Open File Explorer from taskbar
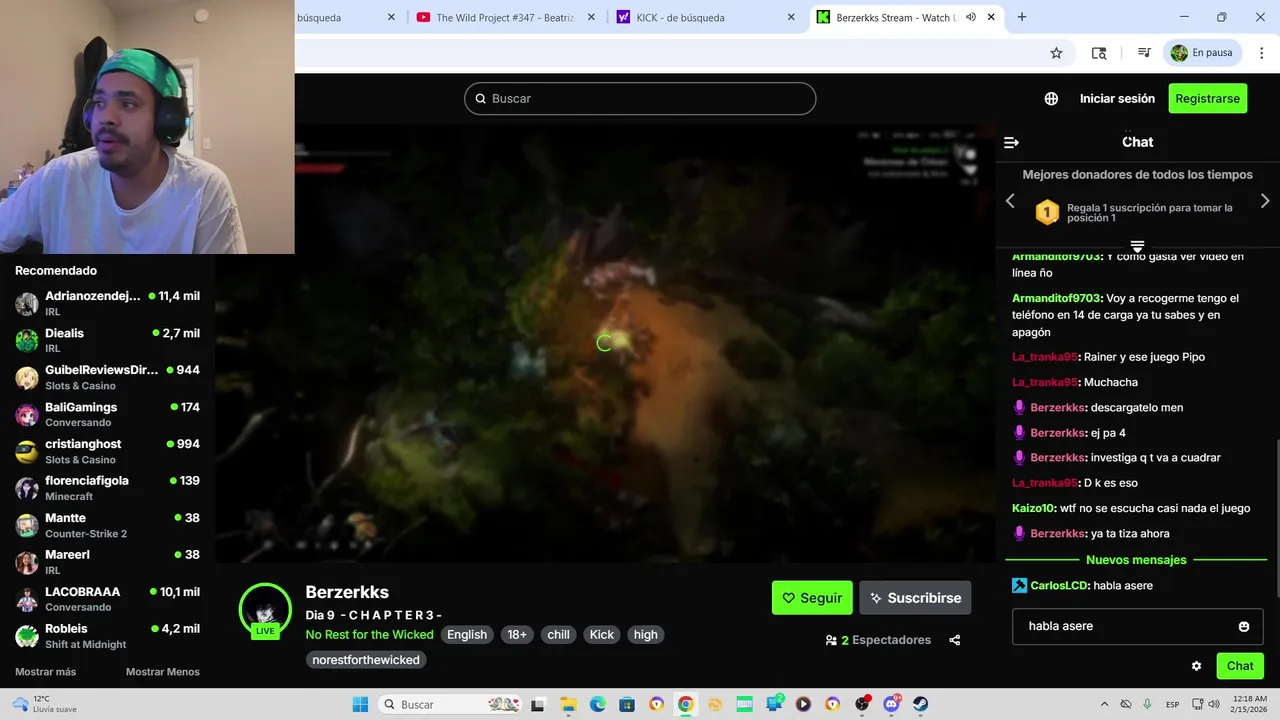1280x720 pixels. point(568,704)
